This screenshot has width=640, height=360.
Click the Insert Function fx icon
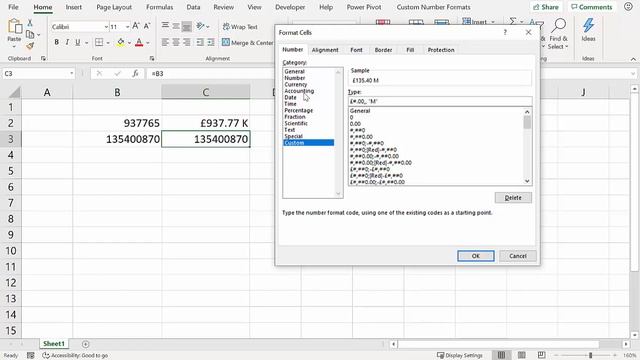135,73
